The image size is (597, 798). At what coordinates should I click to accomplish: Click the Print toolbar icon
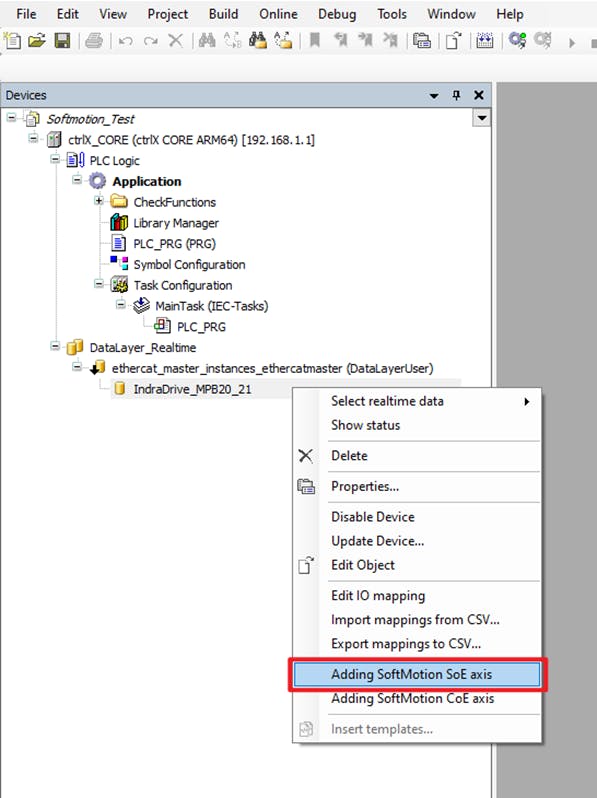(94, 40)
